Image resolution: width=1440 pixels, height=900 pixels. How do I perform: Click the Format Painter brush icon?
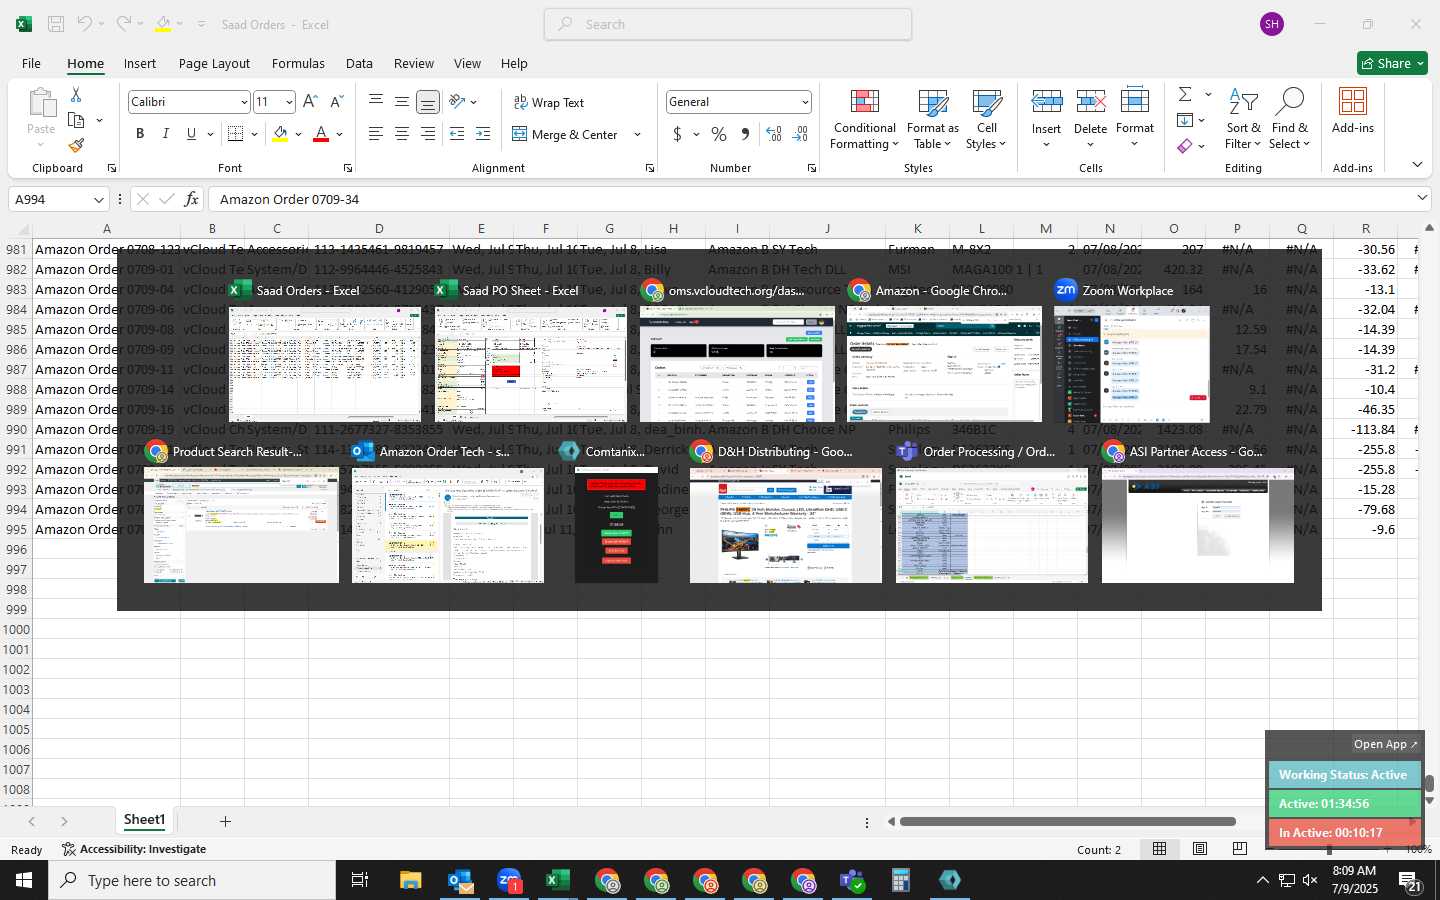(76, 145)
